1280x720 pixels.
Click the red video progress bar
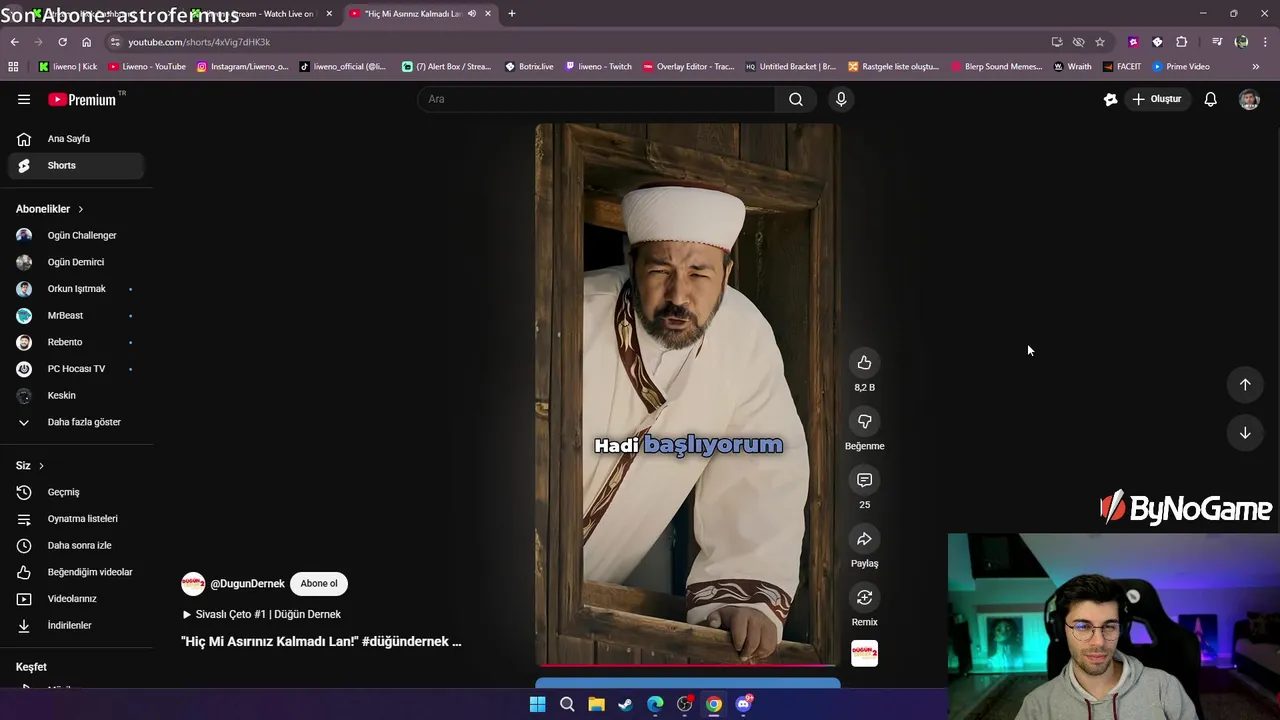coord(687,665)
